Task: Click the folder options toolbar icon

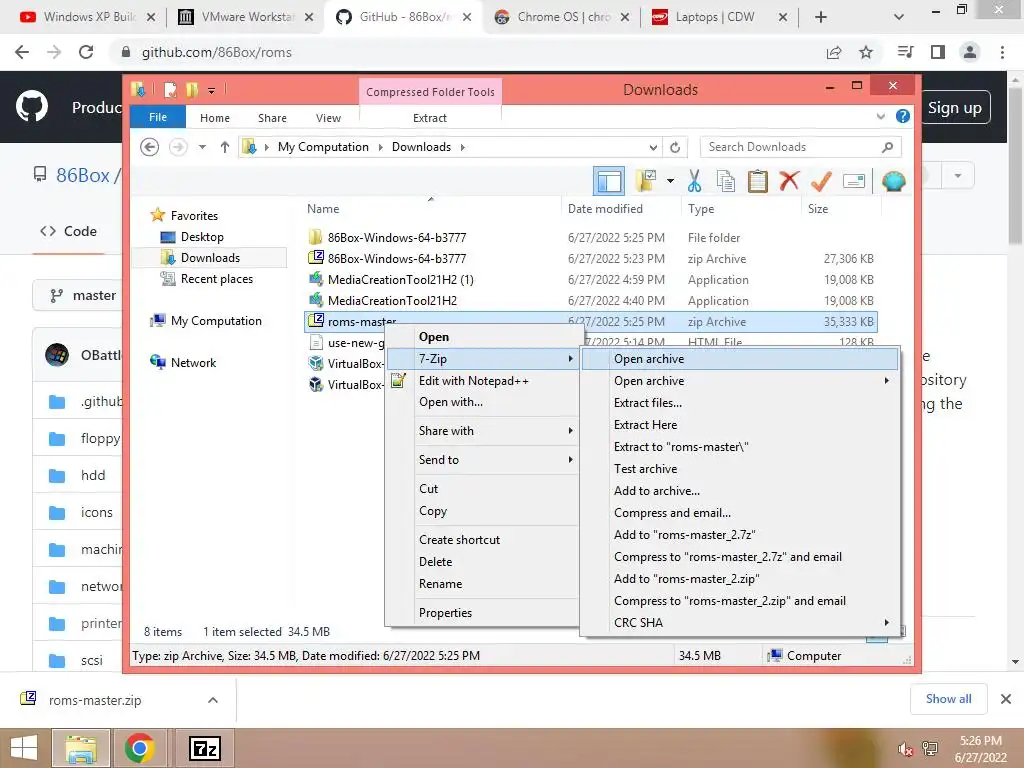Action: [646, 181]
